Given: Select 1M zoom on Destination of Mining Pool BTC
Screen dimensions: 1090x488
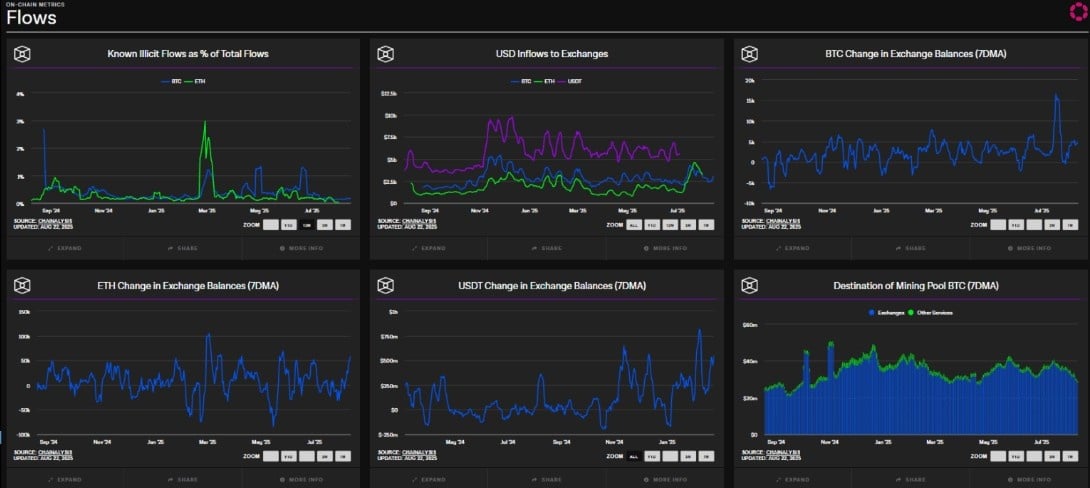Looking at the screenshot, I should 1071,457.
